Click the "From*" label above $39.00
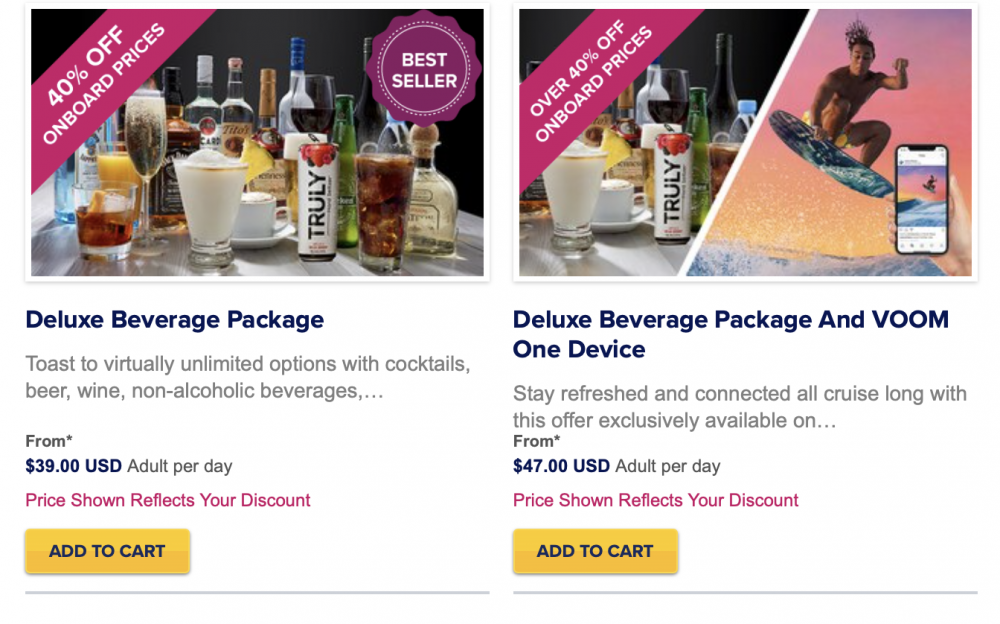1000x624 pixels. coord(49,441)
